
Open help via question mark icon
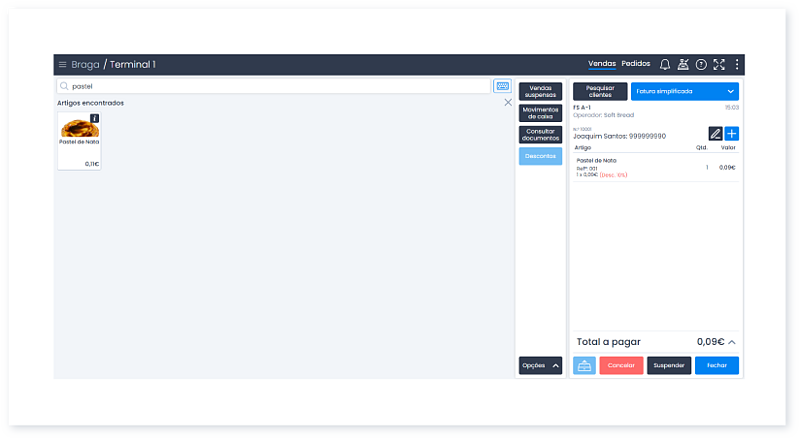(701, 65)
